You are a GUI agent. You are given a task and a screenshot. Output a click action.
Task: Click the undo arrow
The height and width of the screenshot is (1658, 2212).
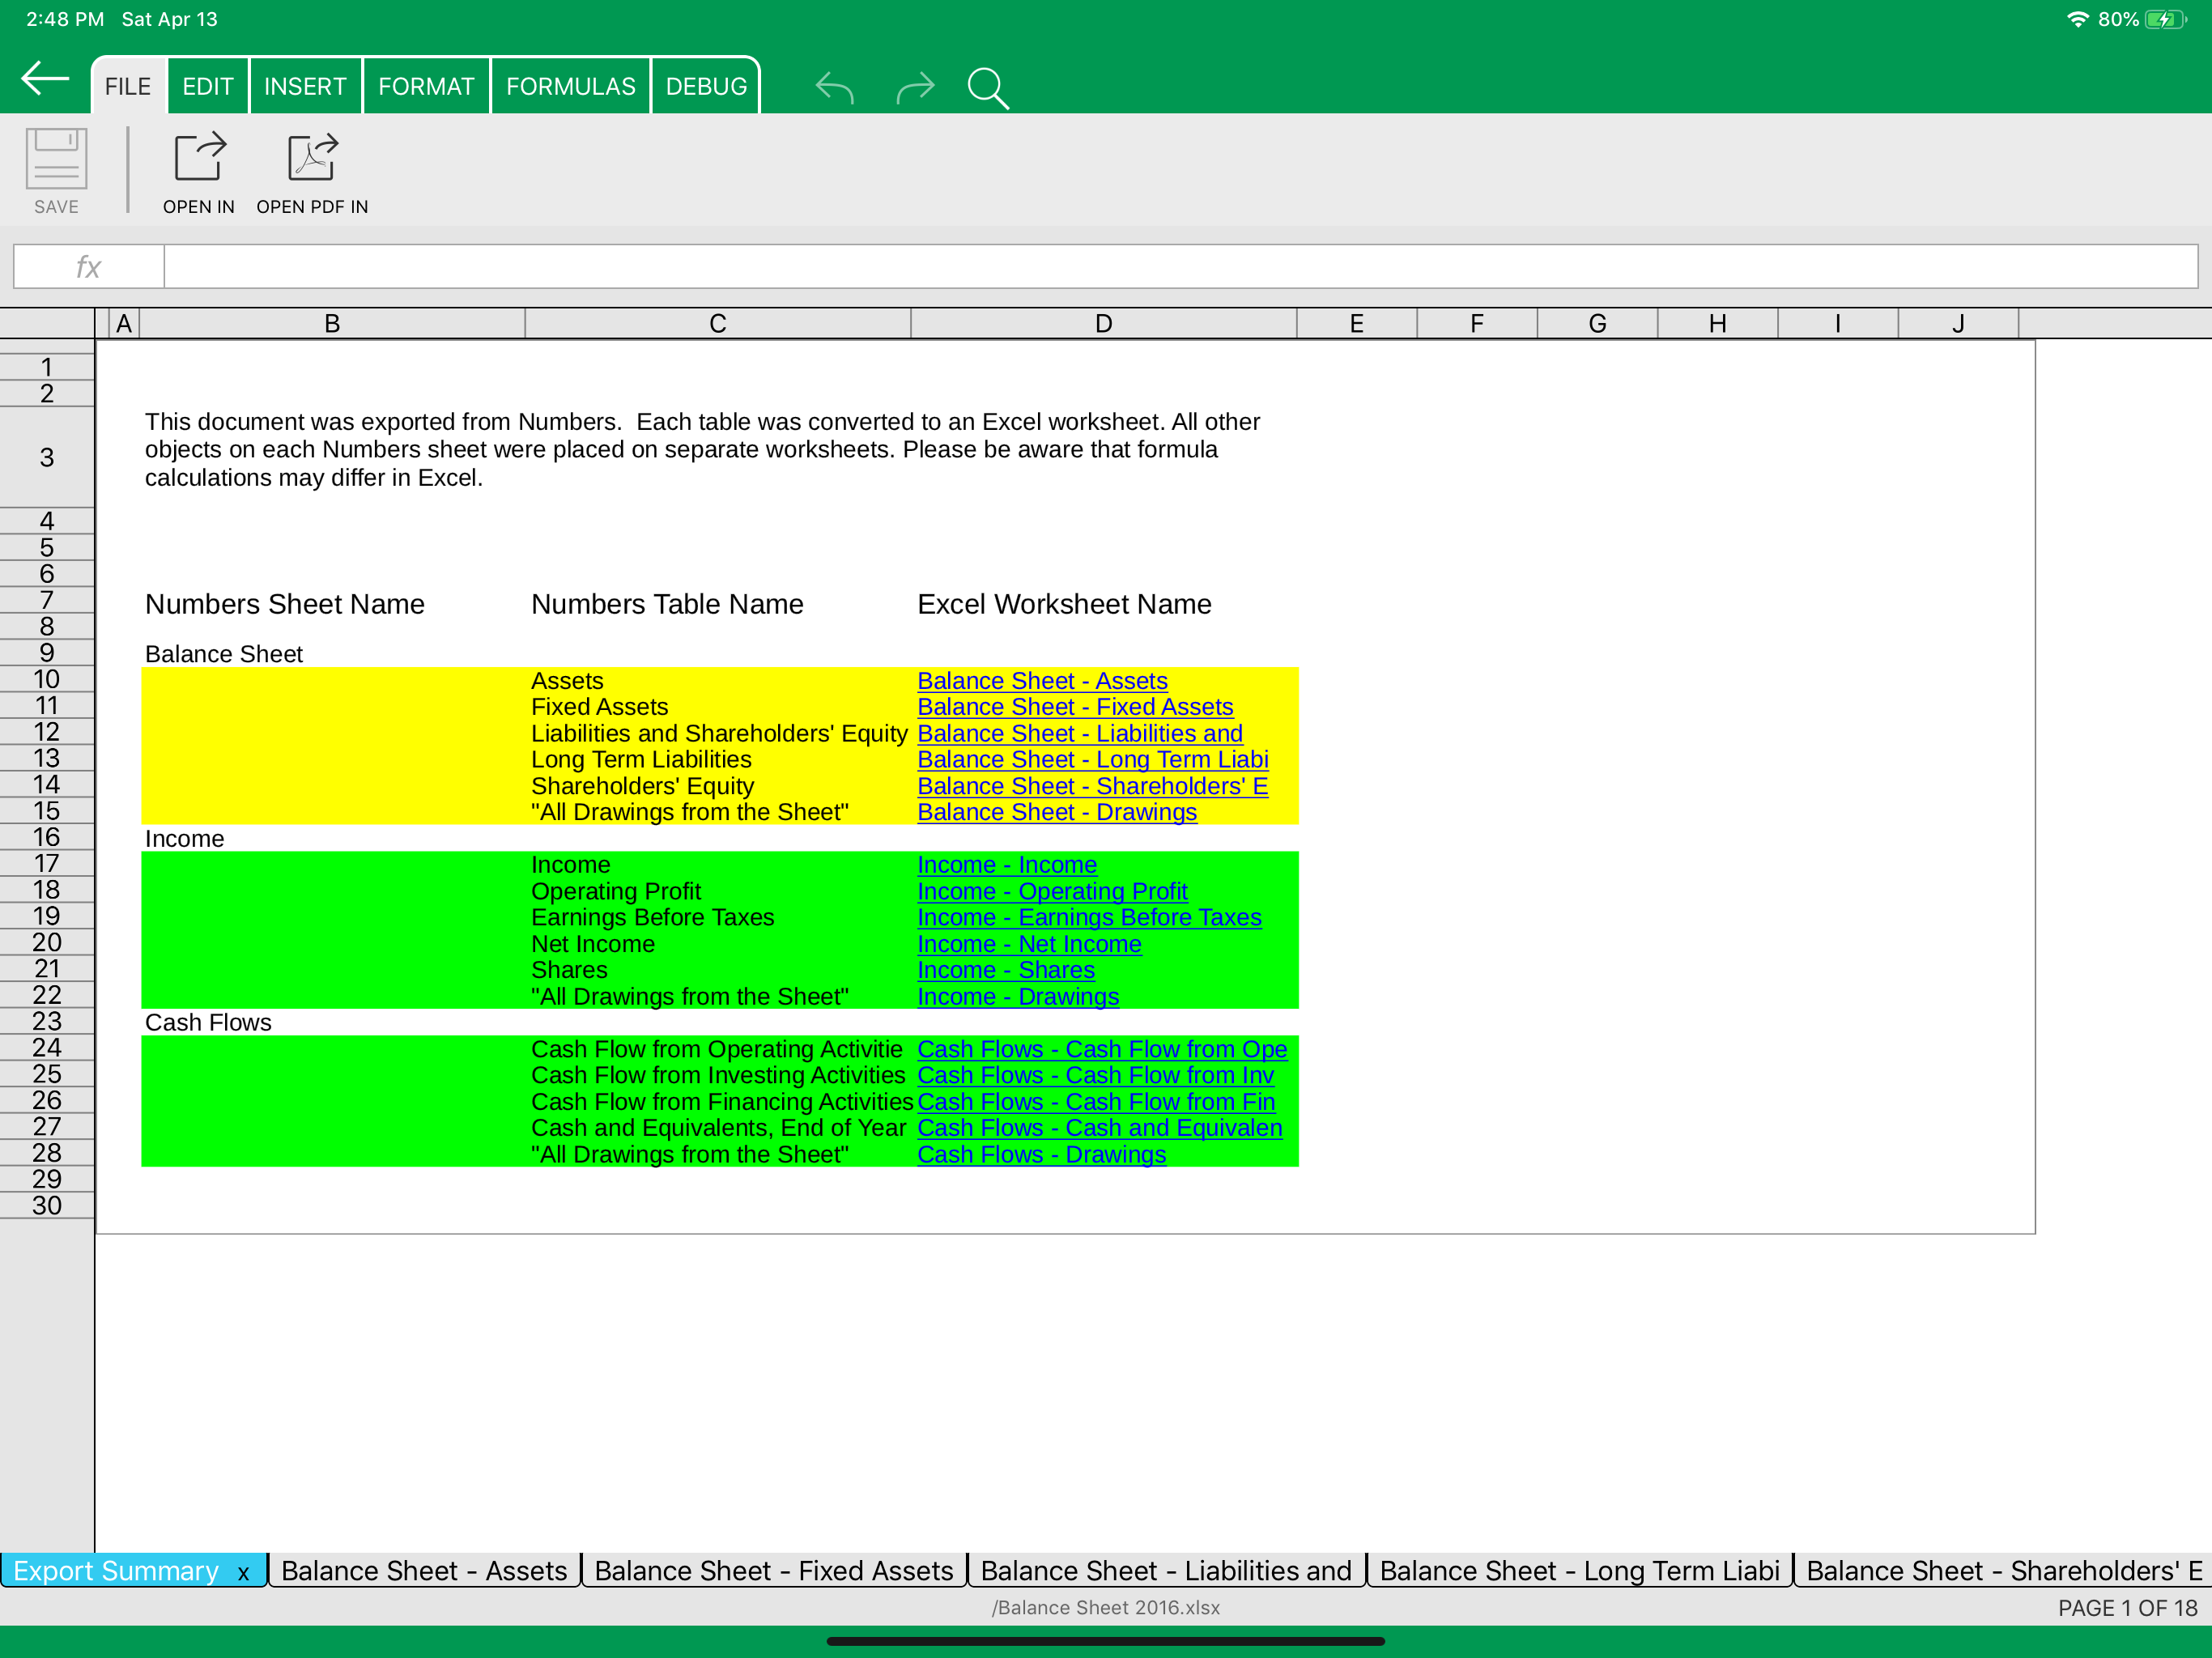(834, 88)
